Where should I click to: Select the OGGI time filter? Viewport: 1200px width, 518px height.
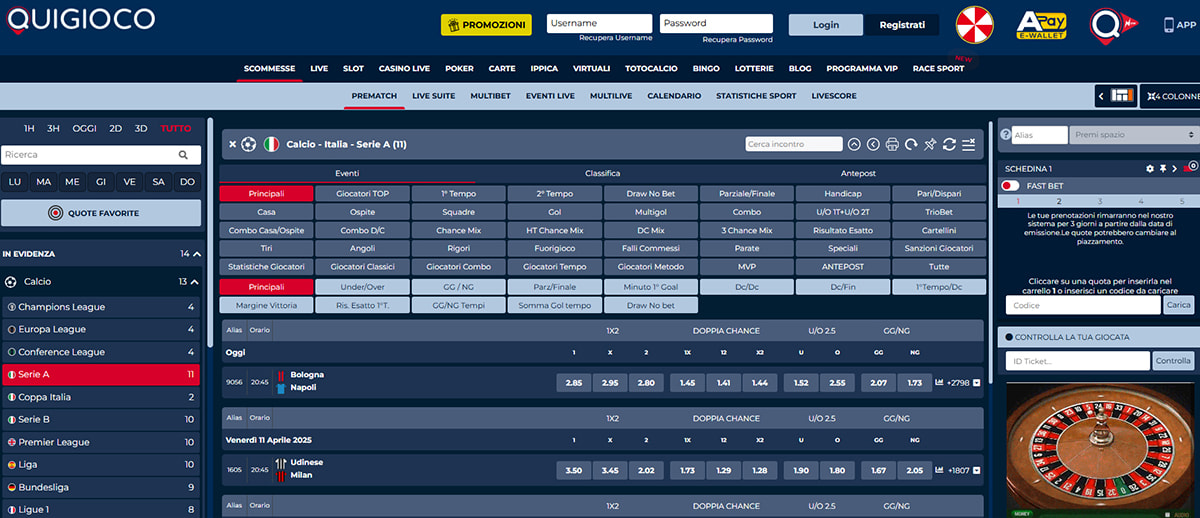[85, 128]
